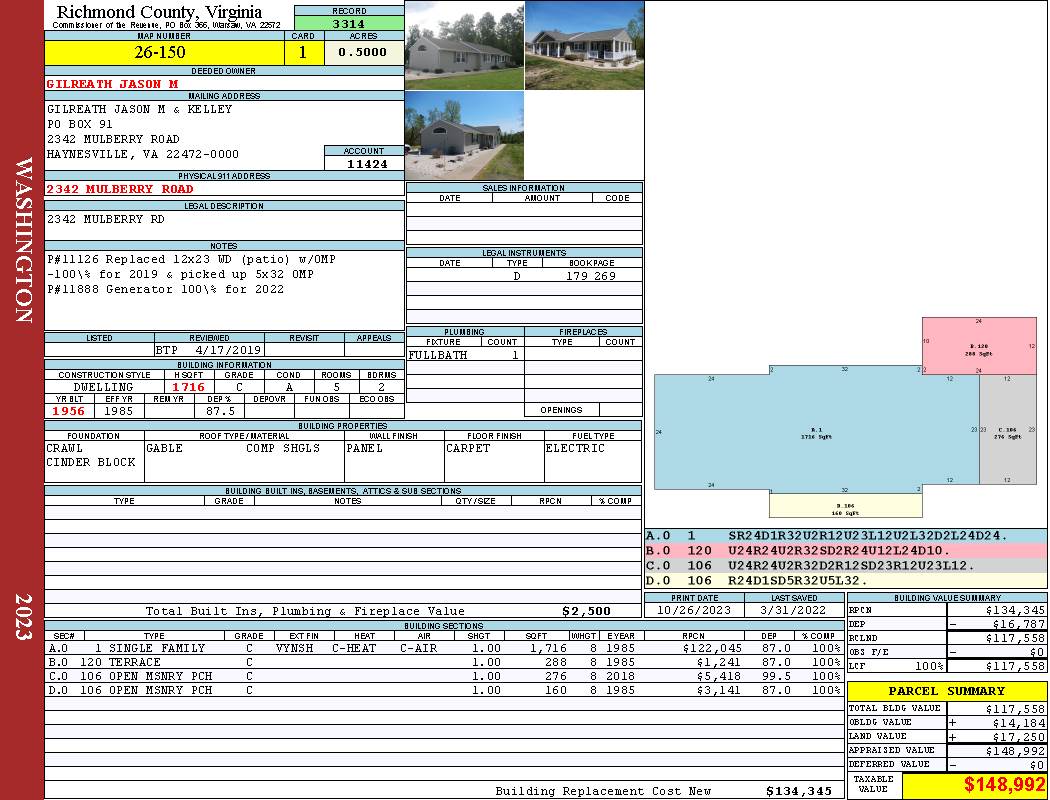Click the acres value 0.5000
This screenshot has width=1050, height=800.
363,52
